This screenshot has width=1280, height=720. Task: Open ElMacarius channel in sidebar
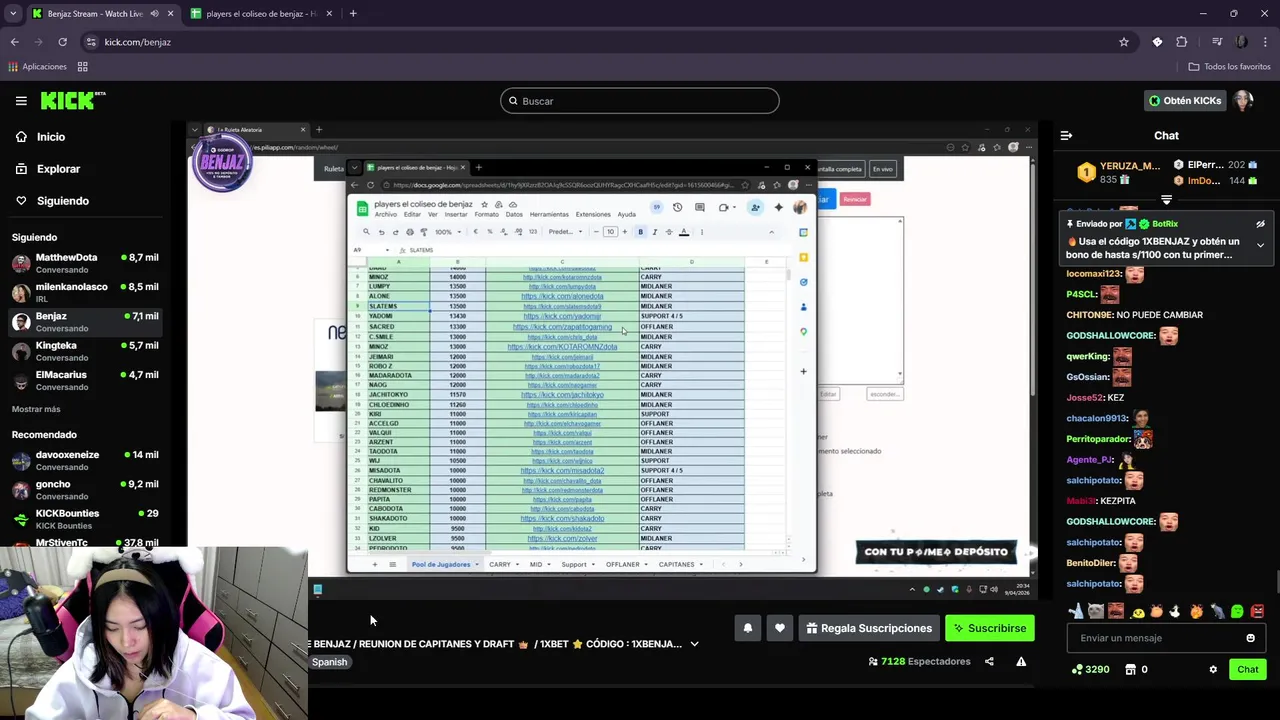pos(85,380)
